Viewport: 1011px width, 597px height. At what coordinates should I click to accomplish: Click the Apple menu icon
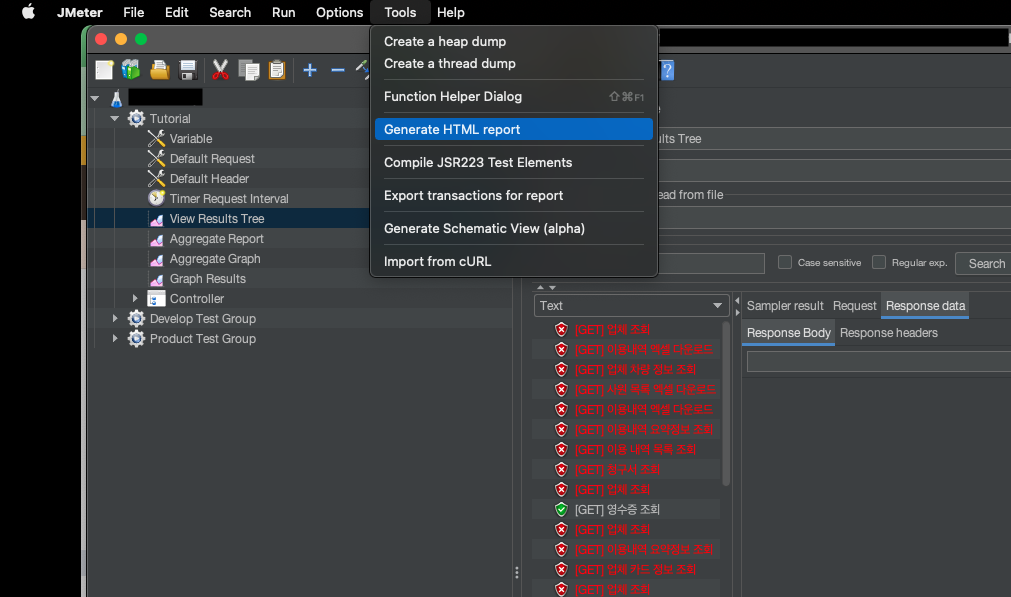click(x=28, y=12)
